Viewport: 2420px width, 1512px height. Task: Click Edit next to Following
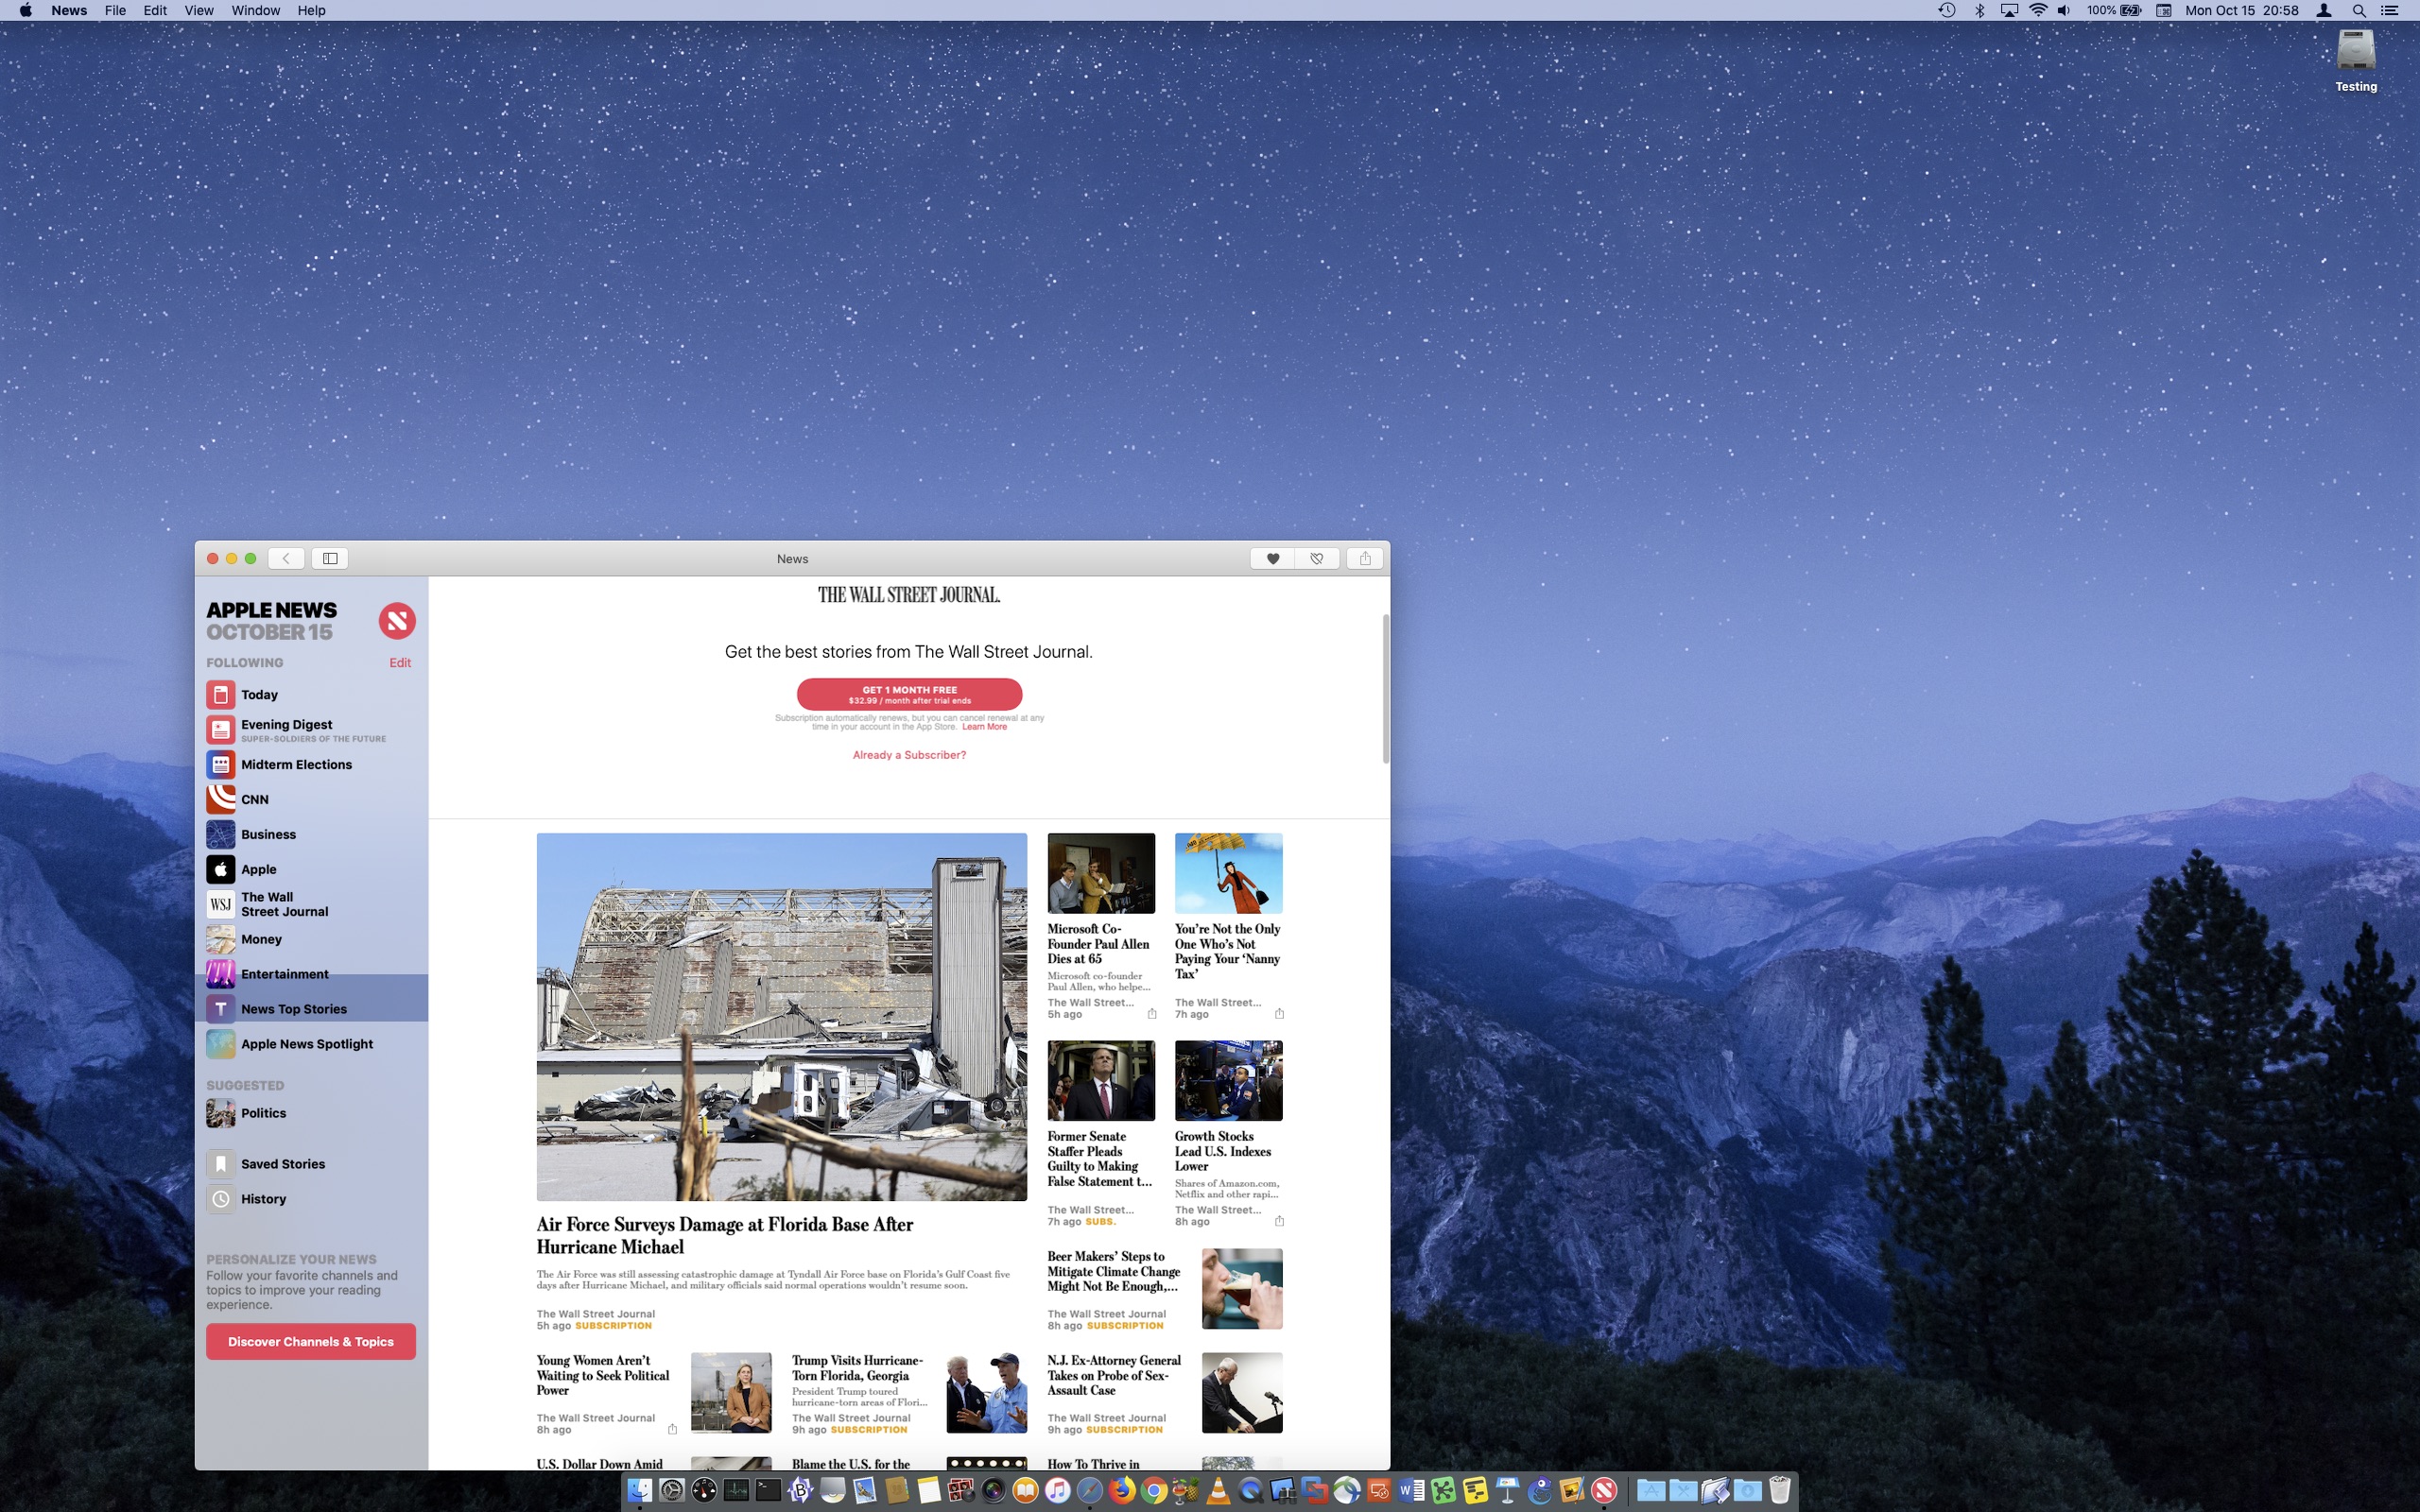400,662
